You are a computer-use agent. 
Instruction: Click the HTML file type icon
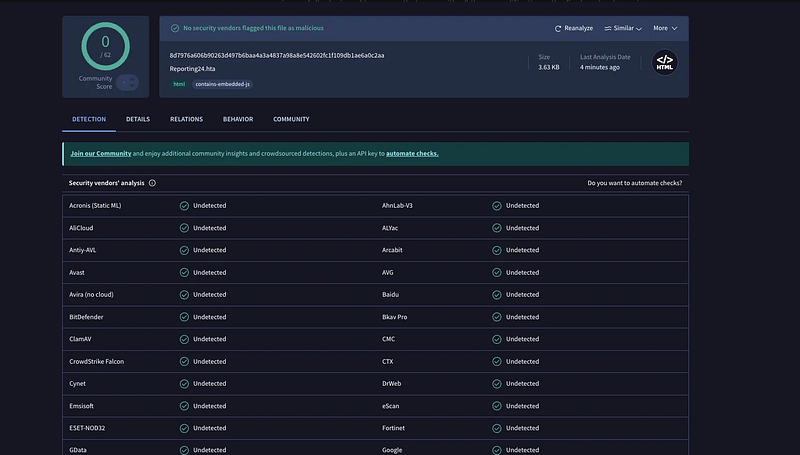664,62
